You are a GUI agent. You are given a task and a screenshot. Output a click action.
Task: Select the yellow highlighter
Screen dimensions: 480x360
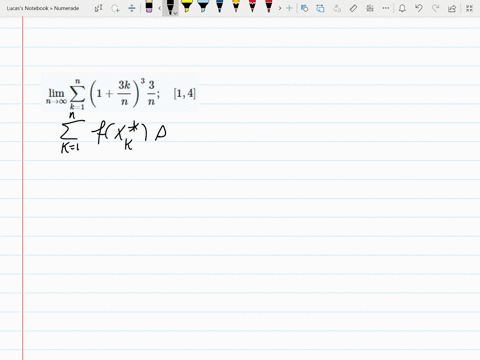pos(187,7)
